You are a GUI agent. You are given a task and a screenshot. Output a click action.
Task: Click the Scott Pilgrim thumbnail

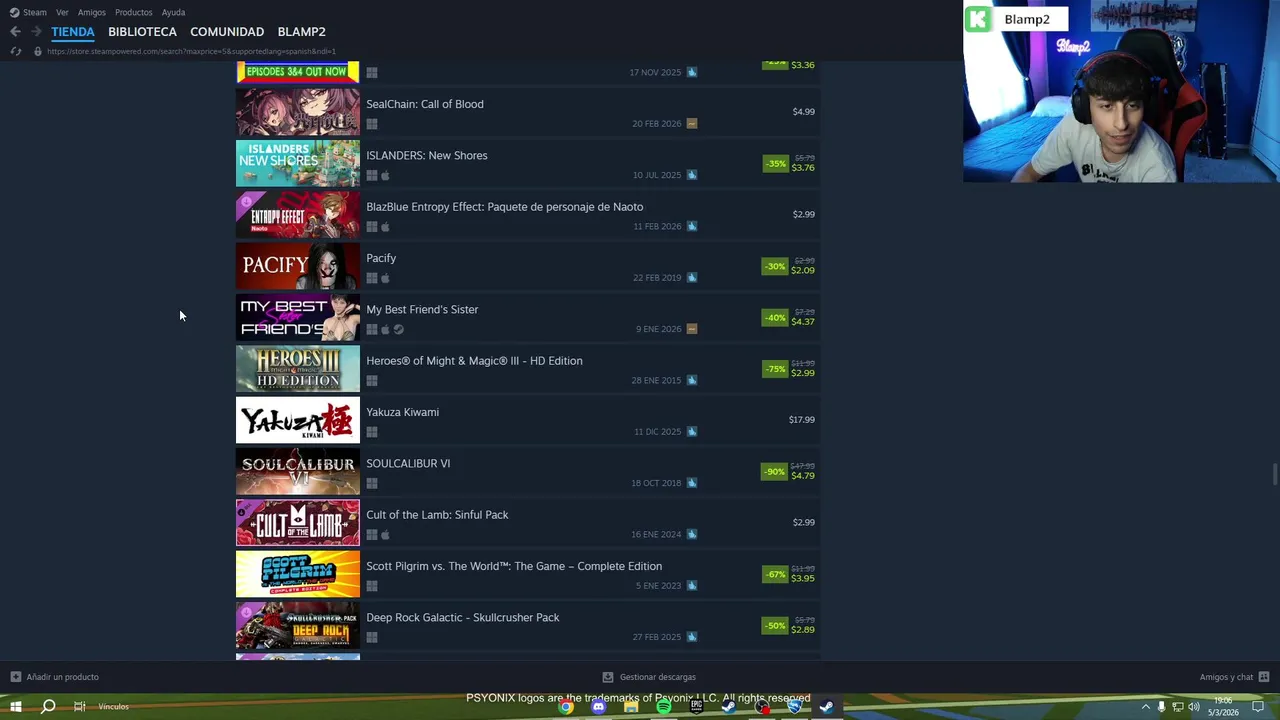pos(297,574)
